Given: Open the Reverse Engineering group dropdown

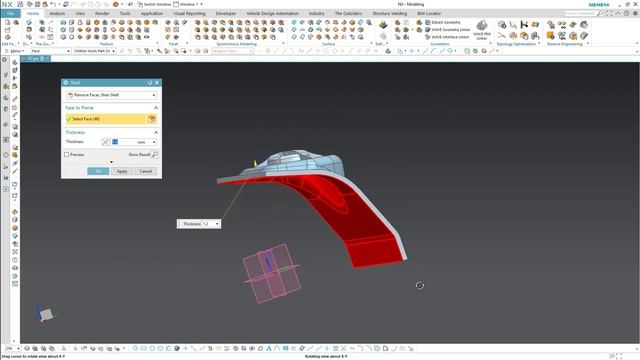Looking at the screenshot, I should pyautogui.click(x=588, y=44).
